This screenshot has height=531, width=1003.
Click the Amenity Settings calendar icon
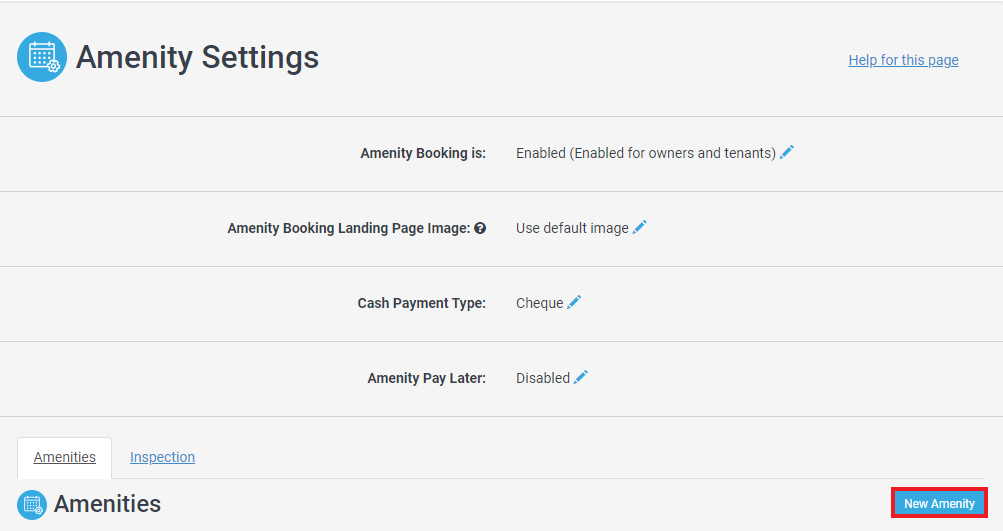coord(42,57)
